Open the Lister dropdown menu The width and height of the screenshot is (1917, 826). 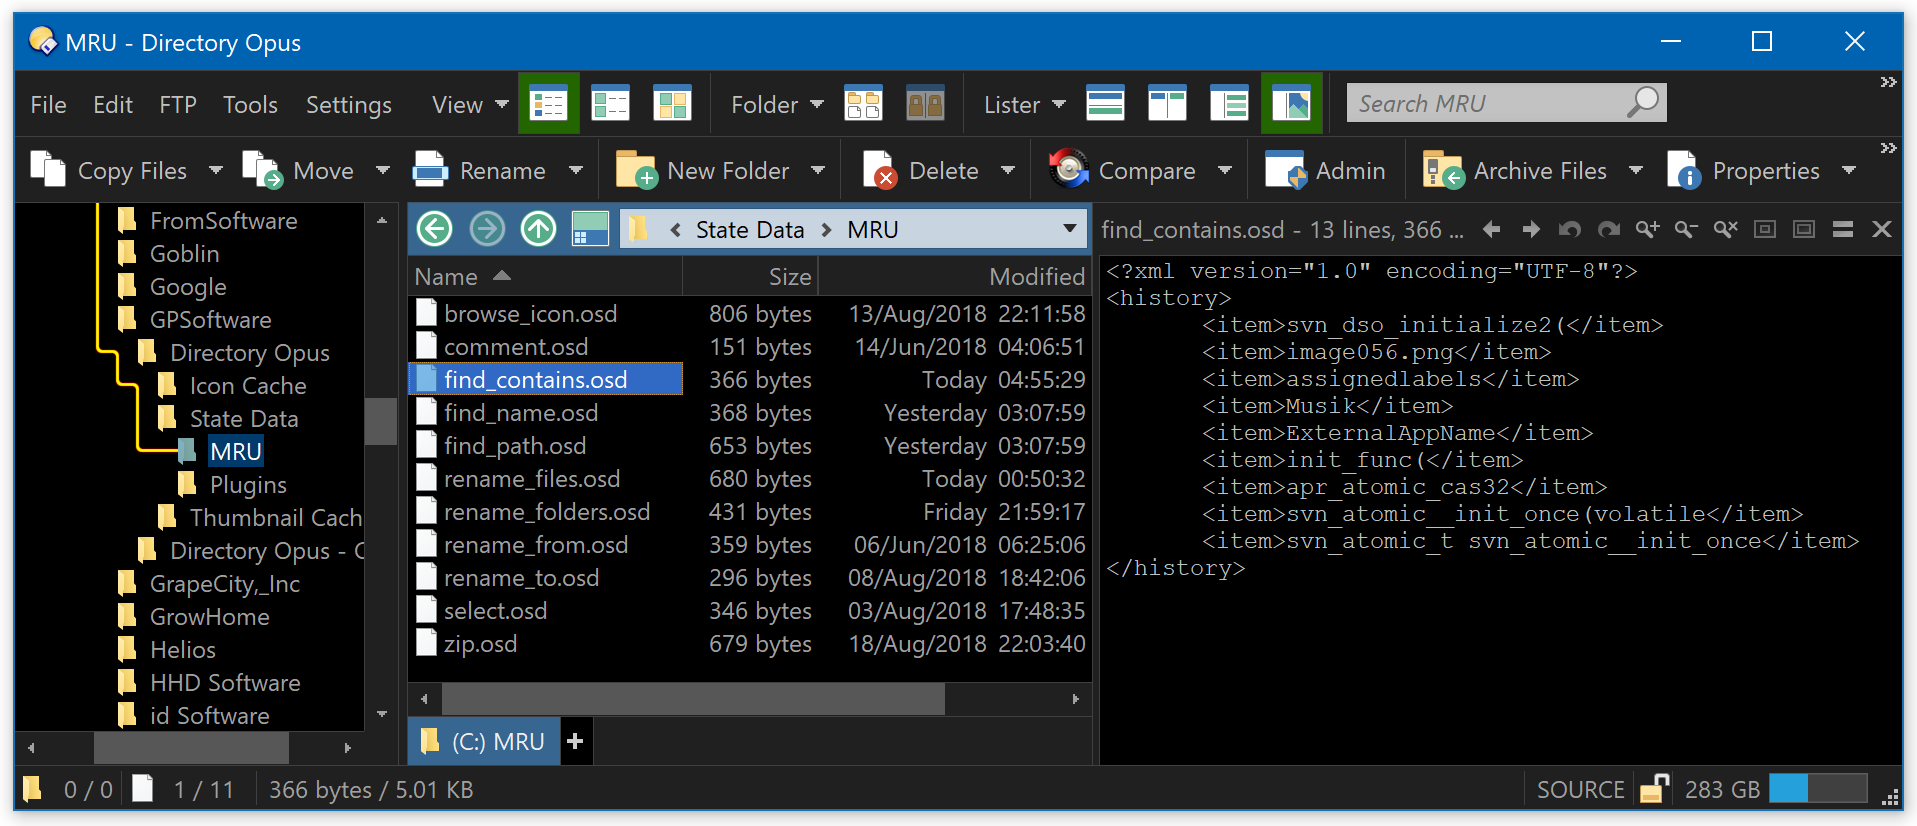click(1024, 105)
